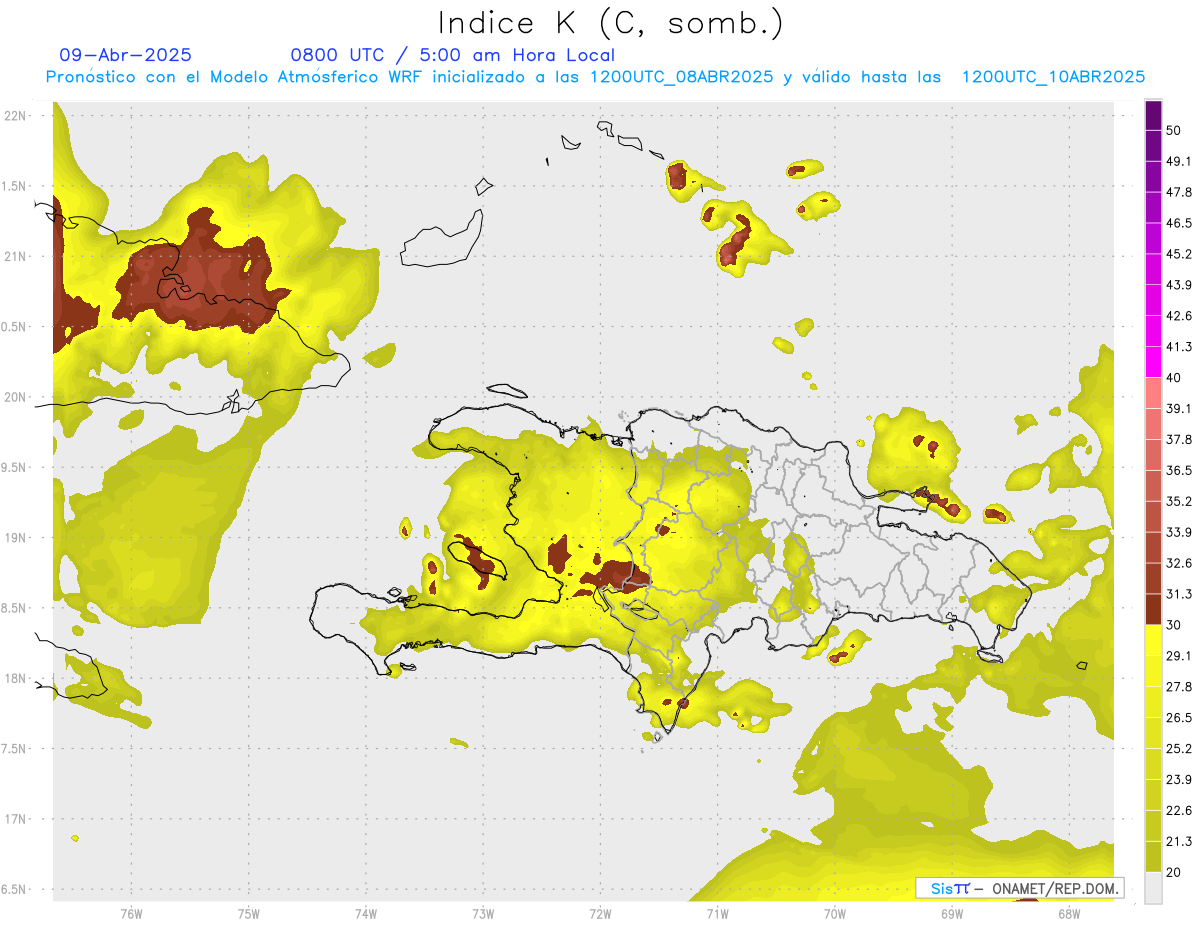Click the light gray swatch below 20

[1153, 887]
